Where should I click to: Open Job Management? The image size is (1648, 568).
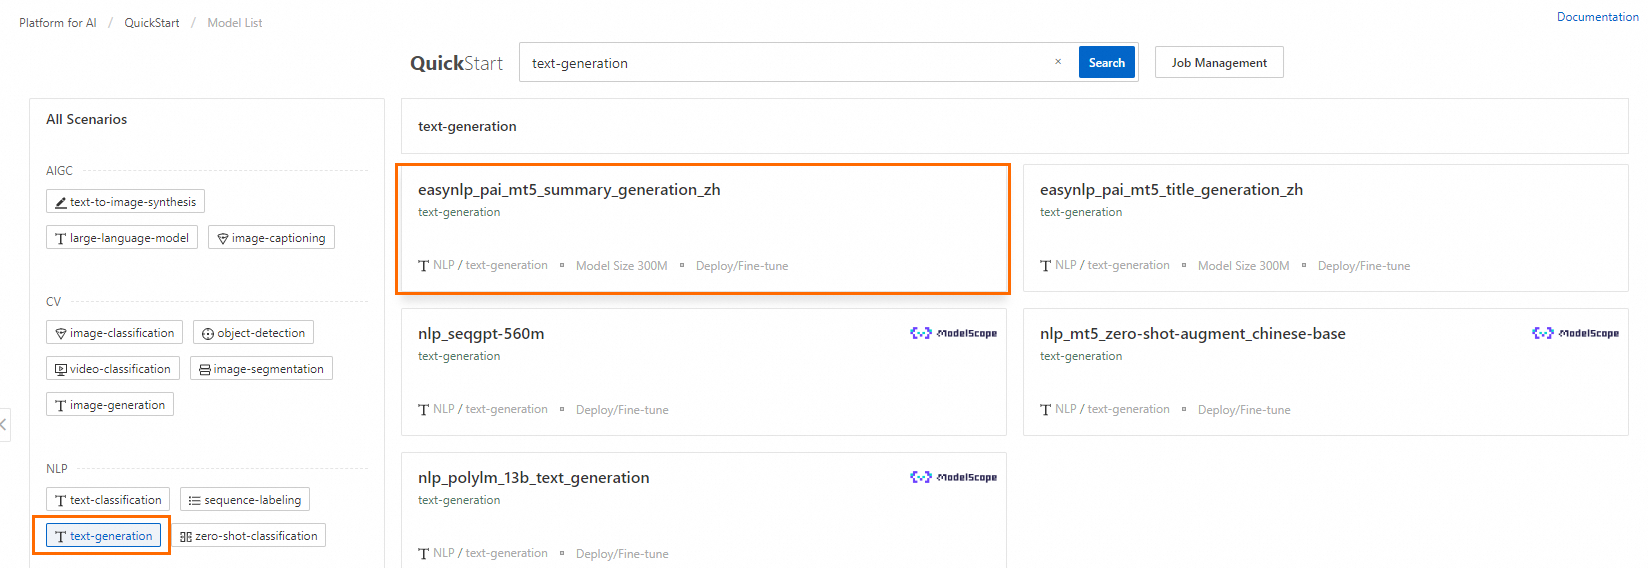click(x=1219, y=62)
